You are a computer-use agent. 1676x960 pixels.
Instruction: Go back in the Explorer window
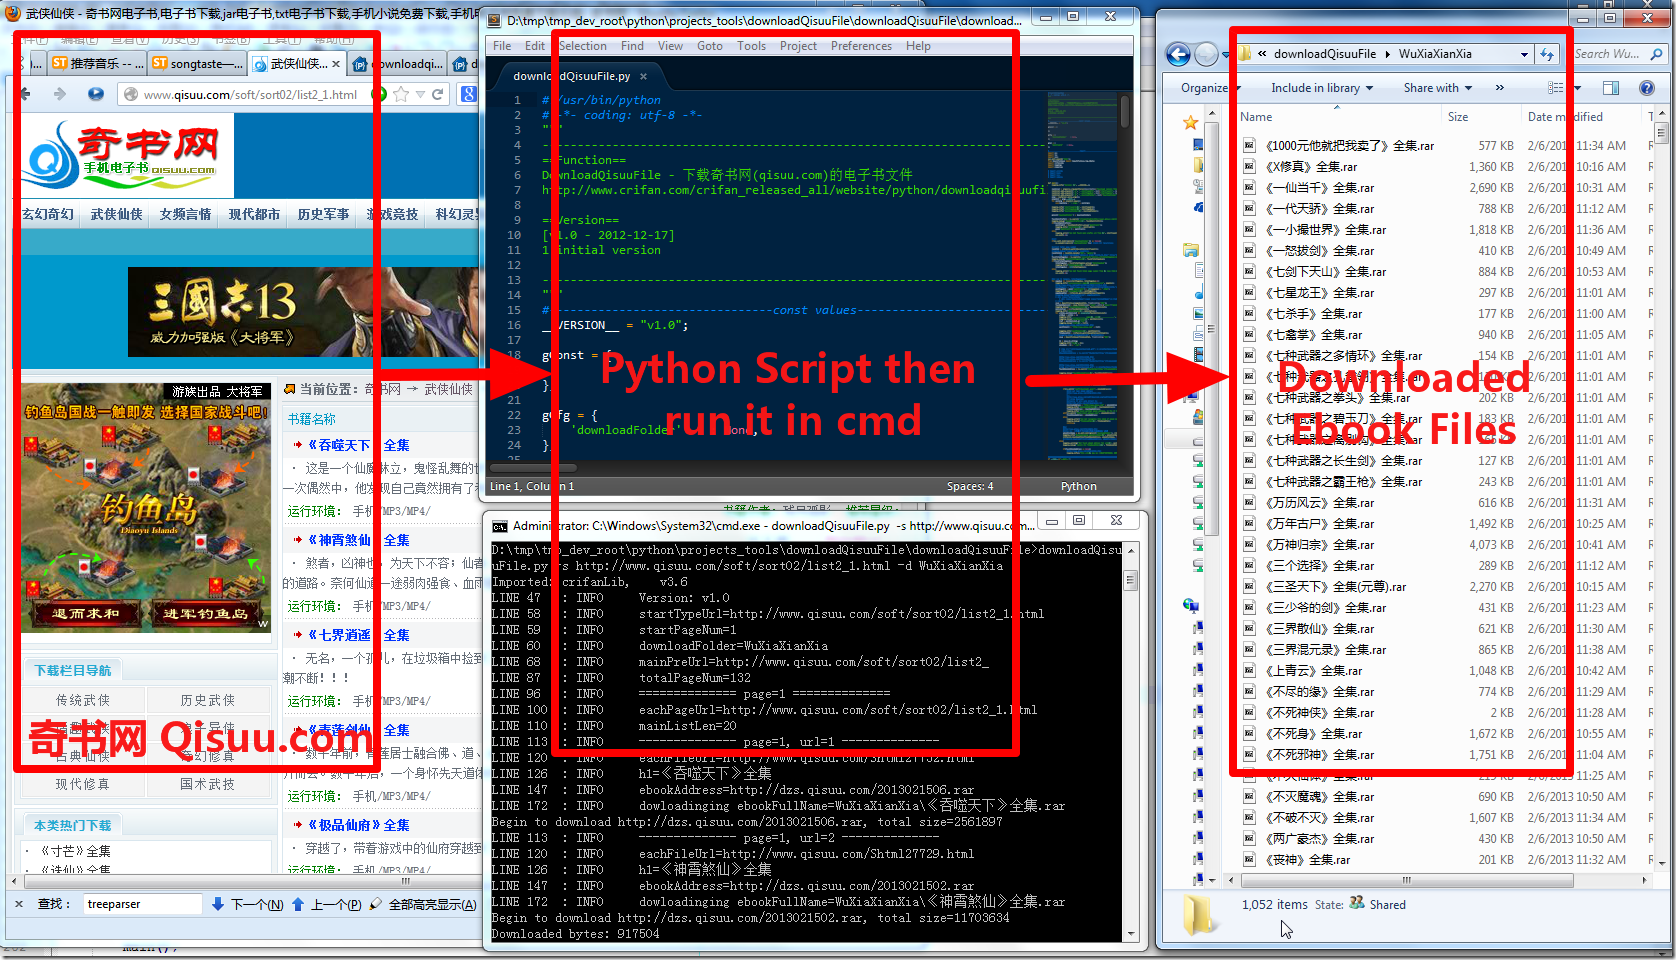click(1179, 55)
